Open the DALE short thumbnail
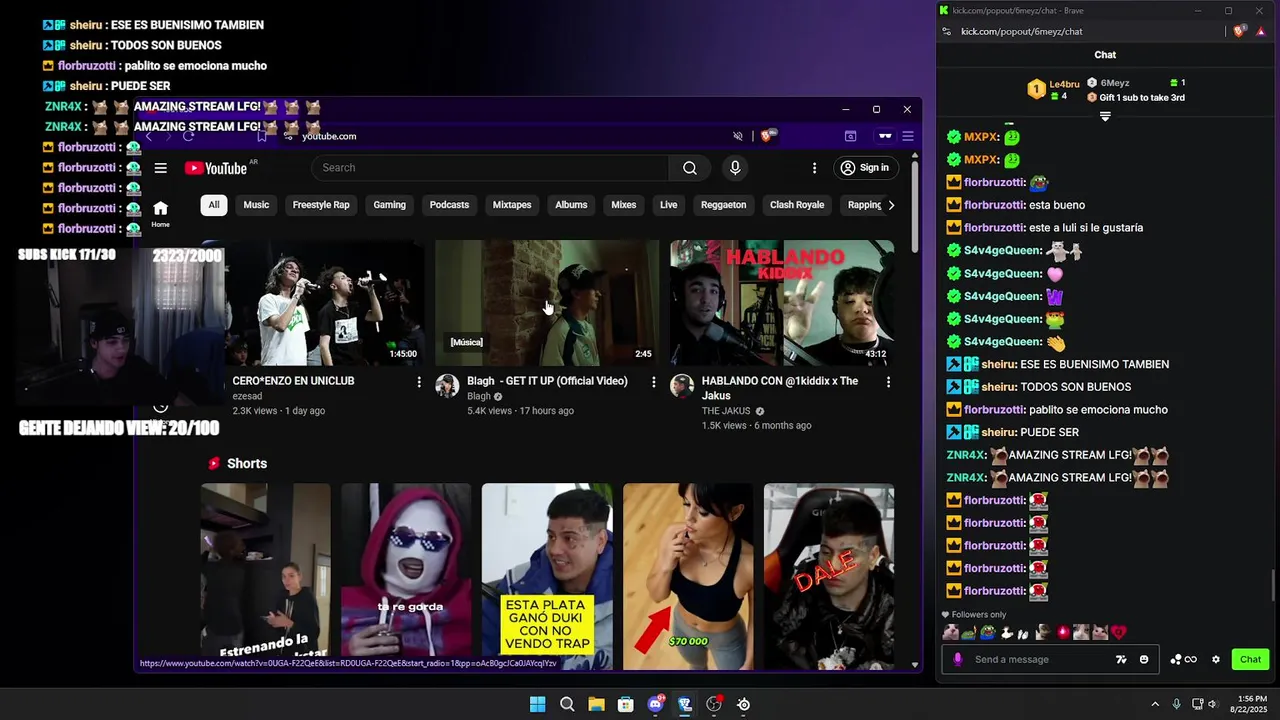 click(829, 576)
